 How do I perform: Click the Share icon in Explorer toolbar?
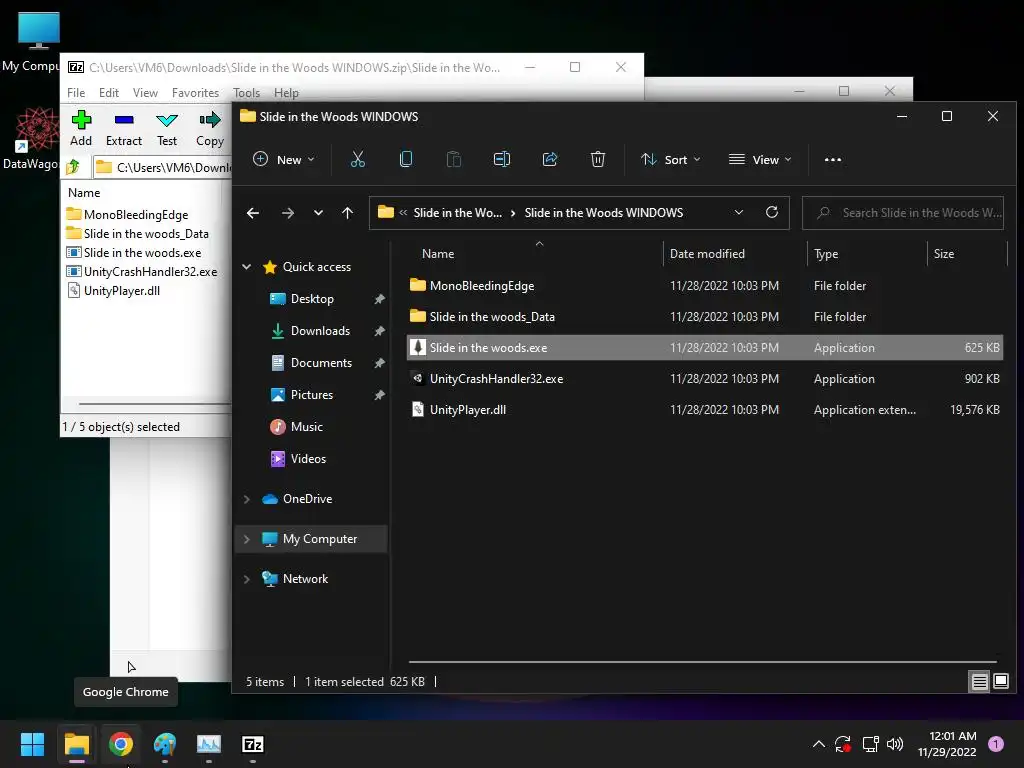coord(550,159)
